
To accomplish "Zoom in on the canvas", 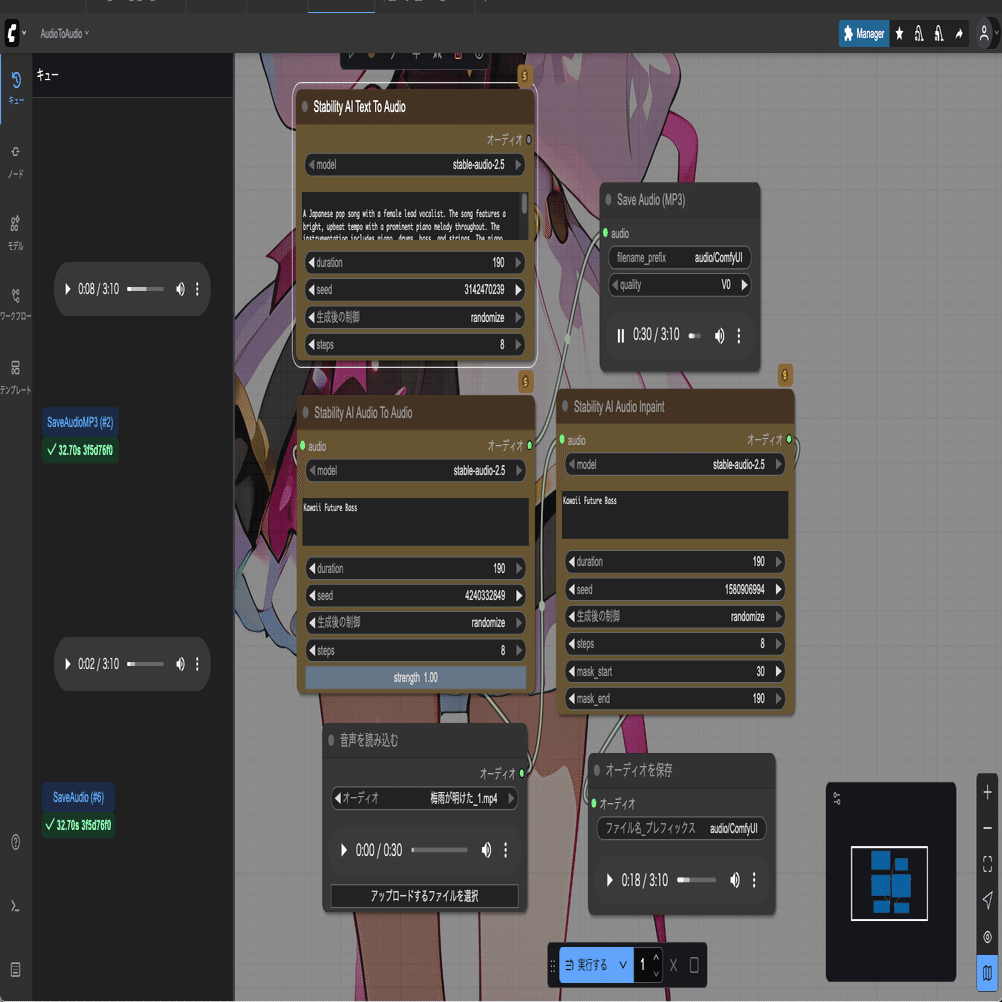I will 987,792.
